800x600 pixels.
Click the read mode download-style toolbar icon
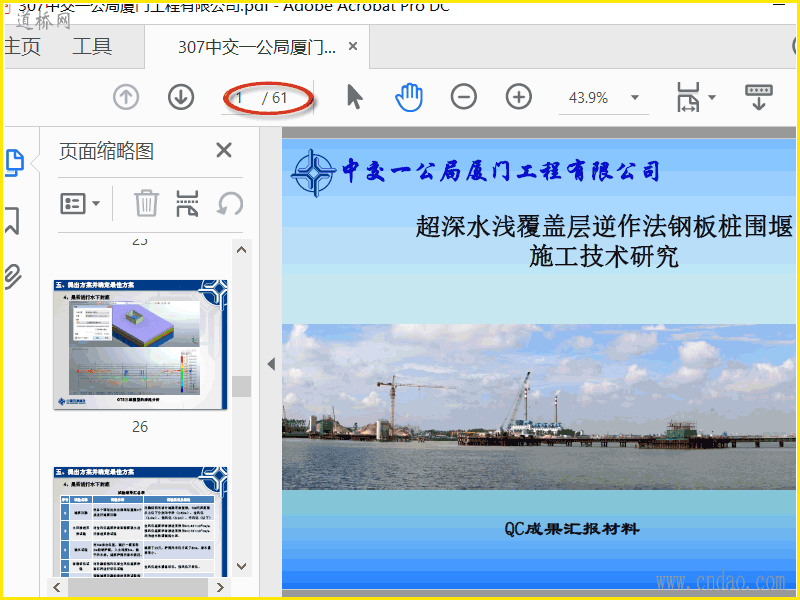[759, 97]
